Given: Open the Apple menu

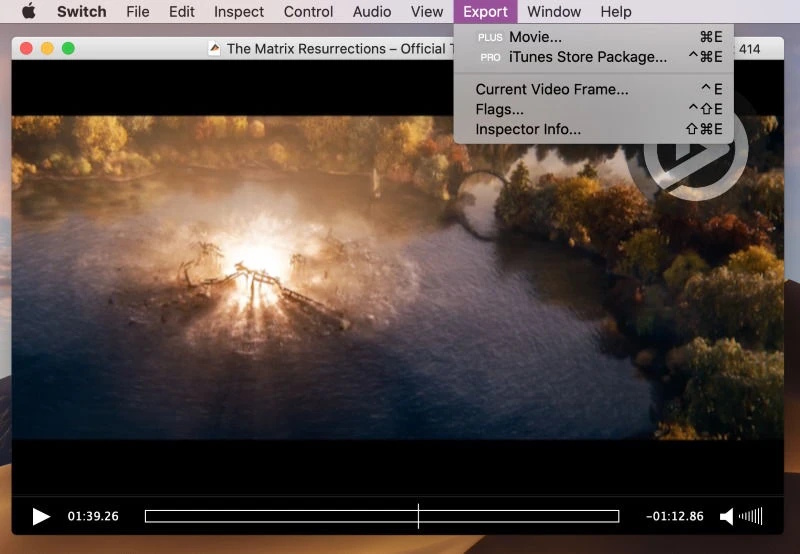Looking at the screenshot, I should pos(29,11).
